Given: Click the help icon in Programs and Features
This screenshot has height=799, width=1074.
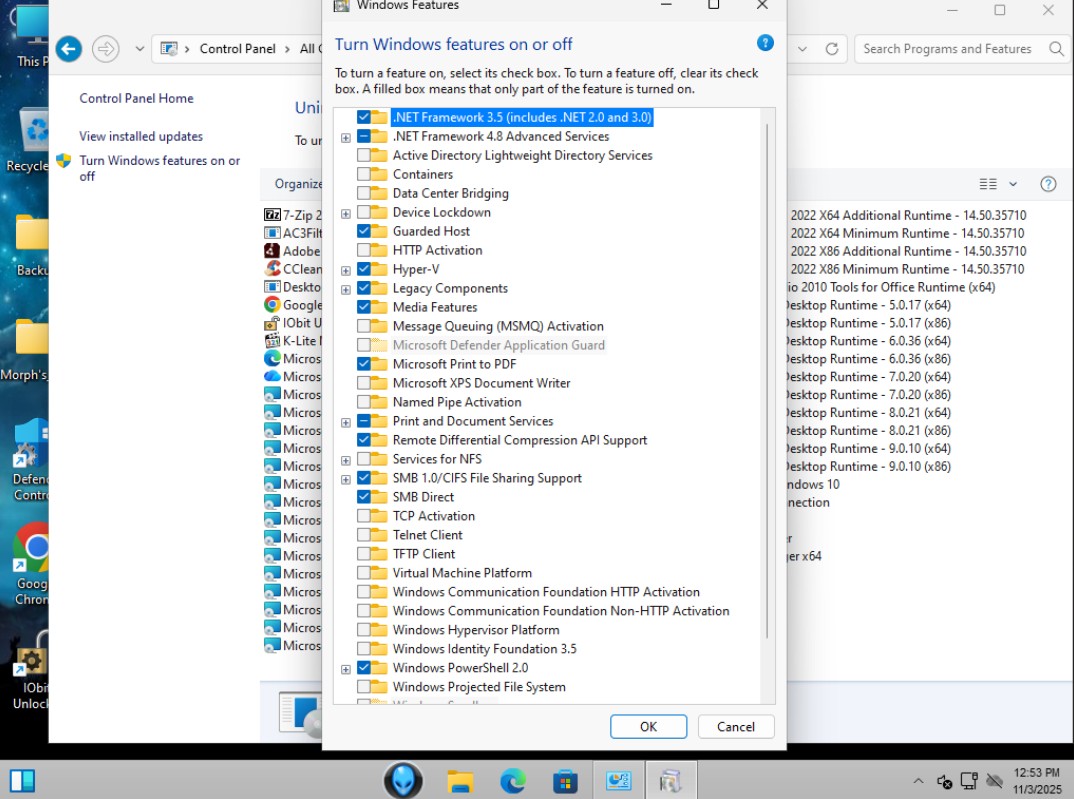Looking at the screenshot, I should (x=1047, y=183).
